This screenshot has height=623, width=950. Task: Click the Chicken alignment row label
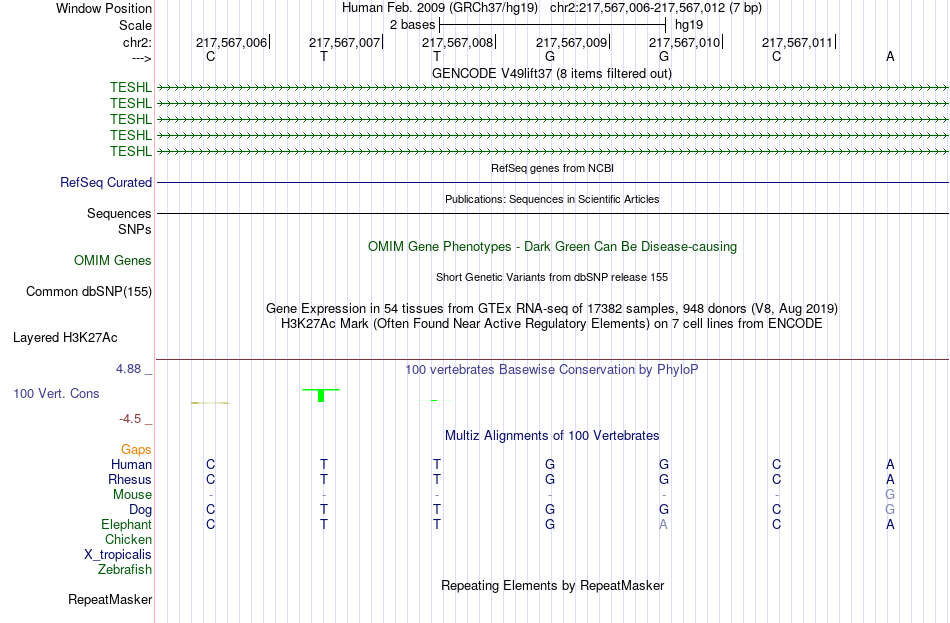[x=128, y=539]
